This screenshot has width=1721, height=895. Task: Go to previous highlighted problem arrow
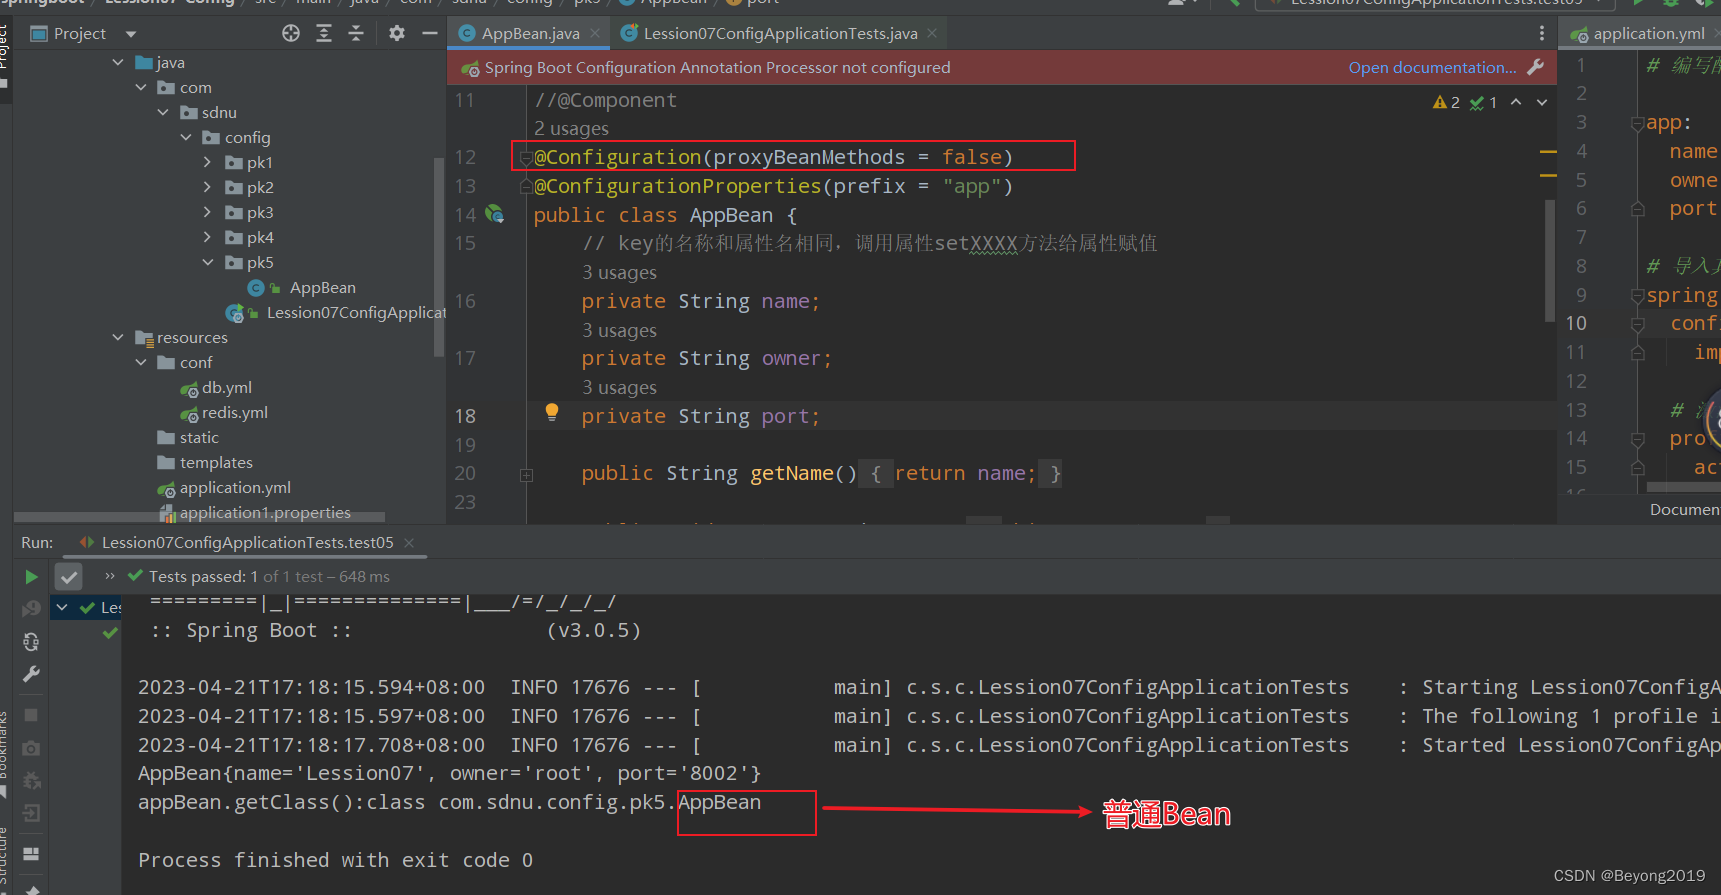coord(1516,102)
